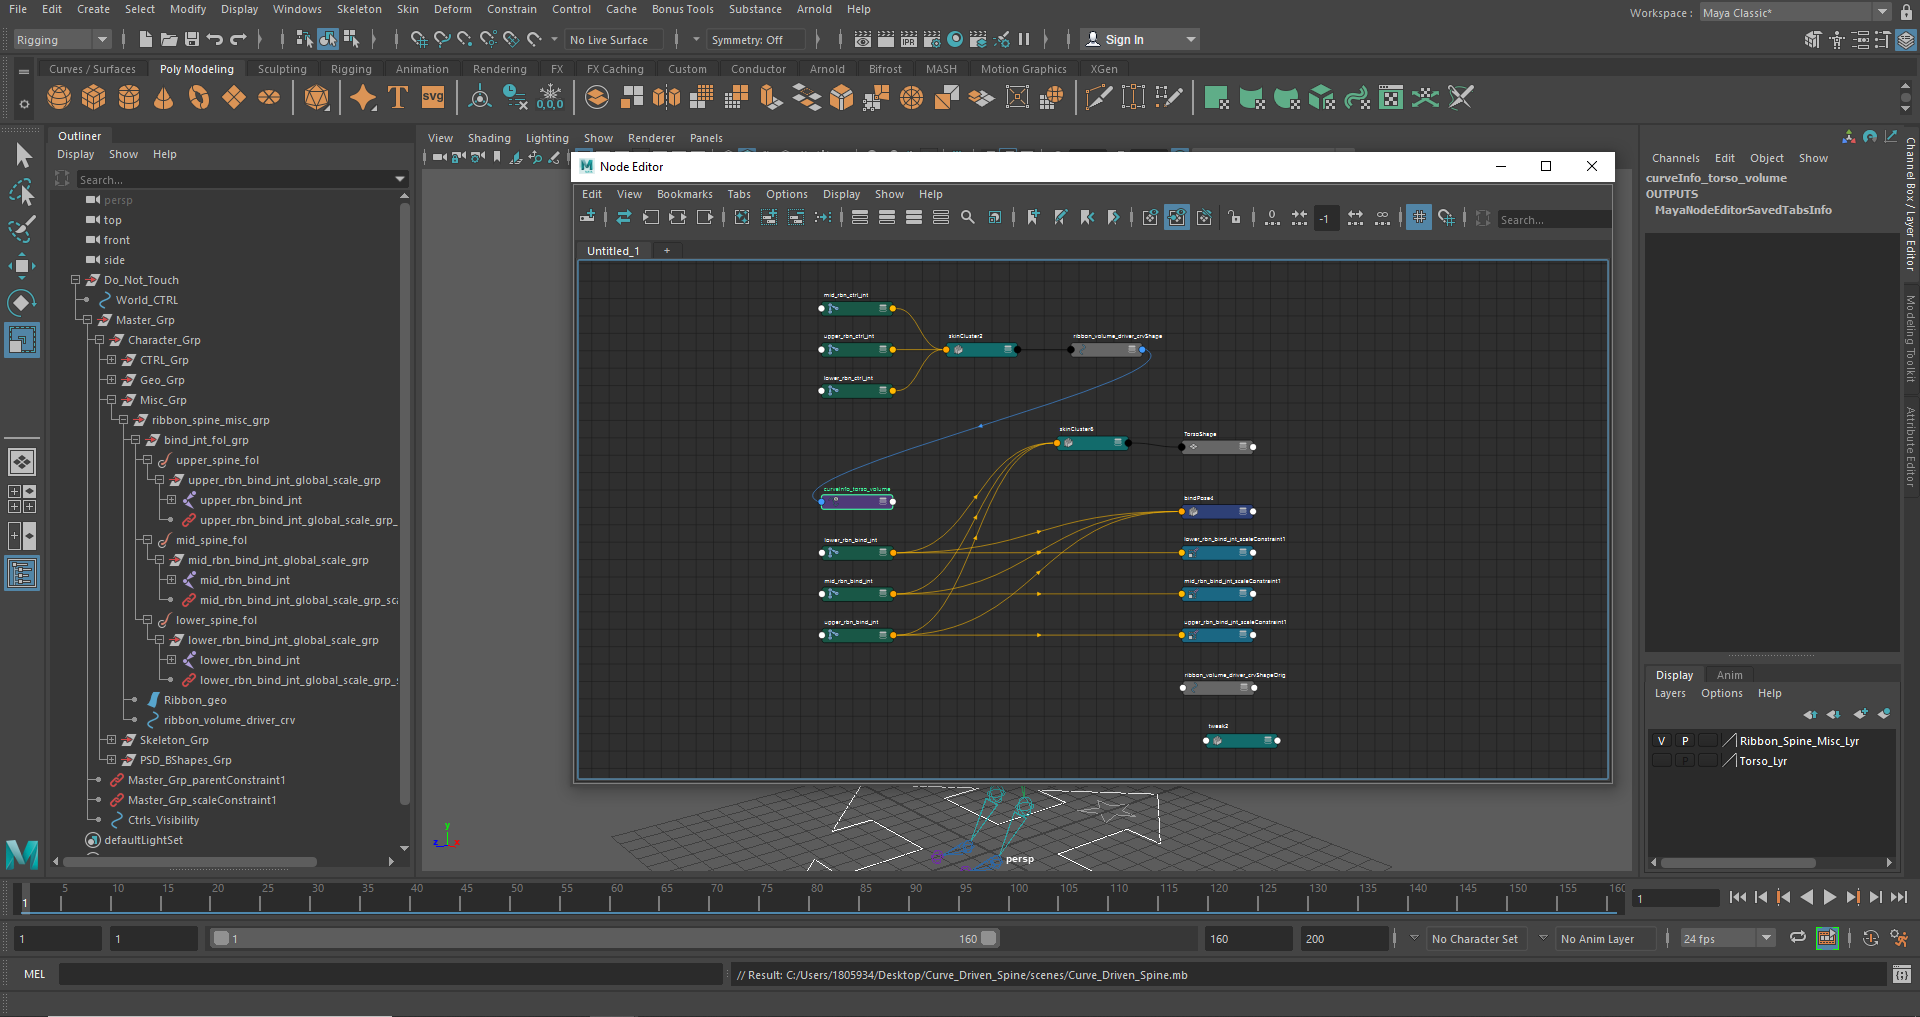Select Ribbon_geo in the Outliner
The image size is (1920, 1017).
[x=195, y=700]
